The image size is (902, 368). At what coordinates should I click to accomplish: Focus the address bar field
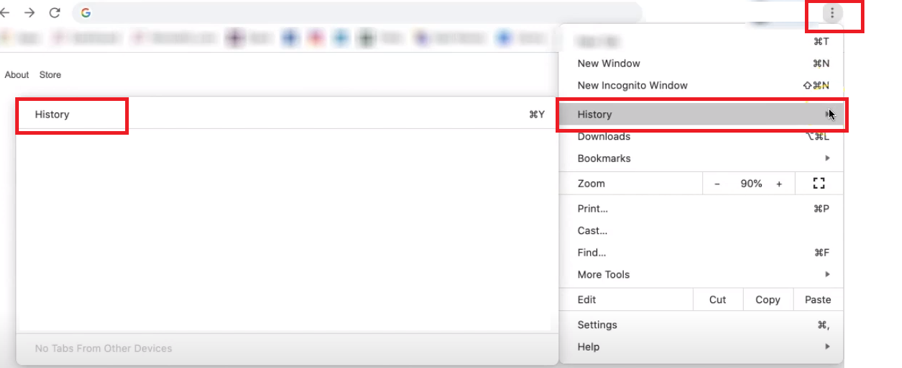pos(357,13)
